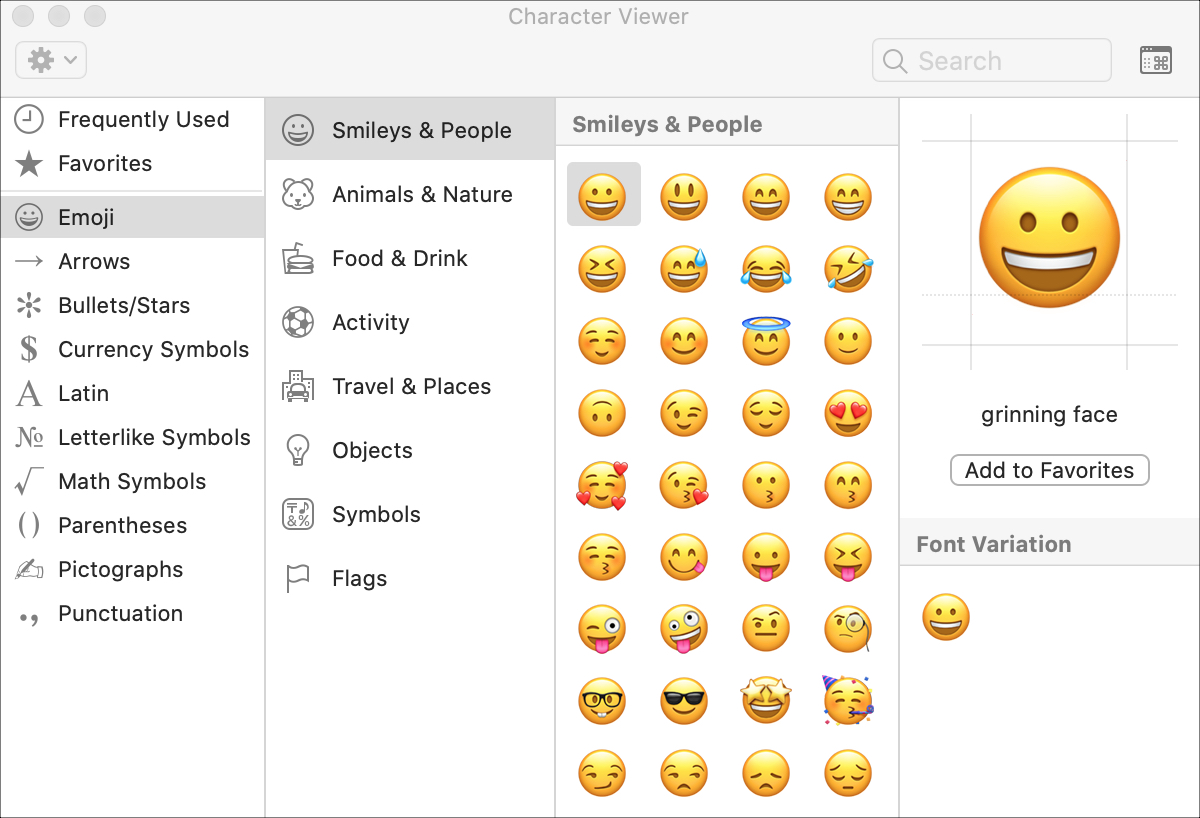Screen dimensions: 1200x818
Task: Open Punctuation category
Action: (x=132, y=613)
